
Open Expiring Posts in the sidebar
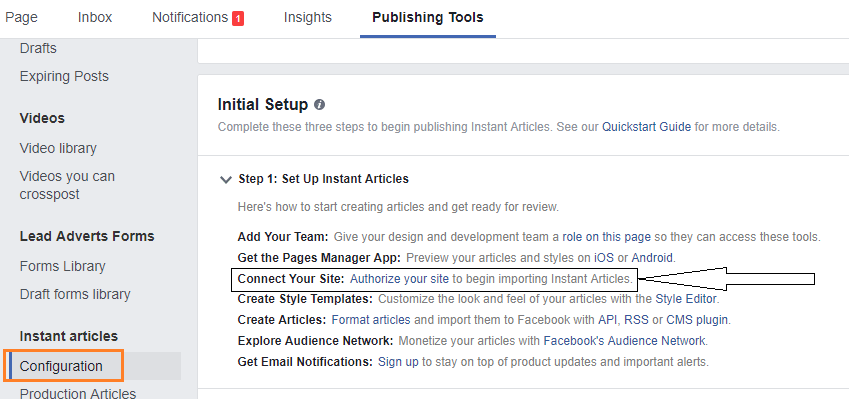(64, 76)
